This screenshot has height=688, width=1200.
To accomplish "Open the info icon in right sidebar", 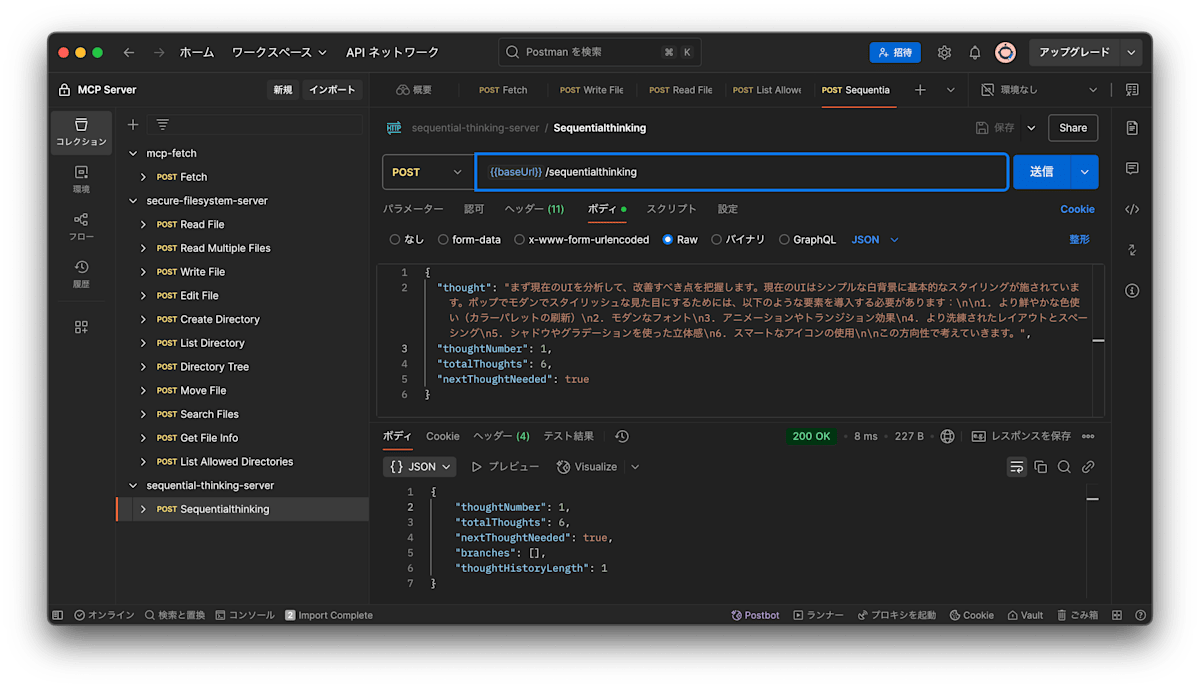I will (1132, 291).
